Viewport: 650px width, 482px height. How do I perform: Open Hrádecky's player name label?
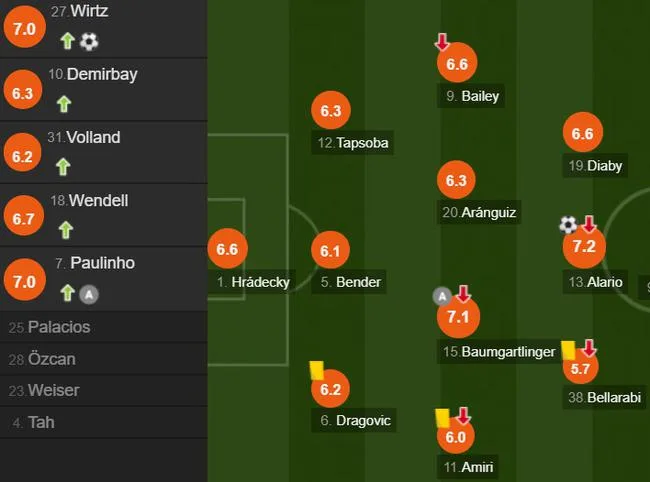pos(252,282)
